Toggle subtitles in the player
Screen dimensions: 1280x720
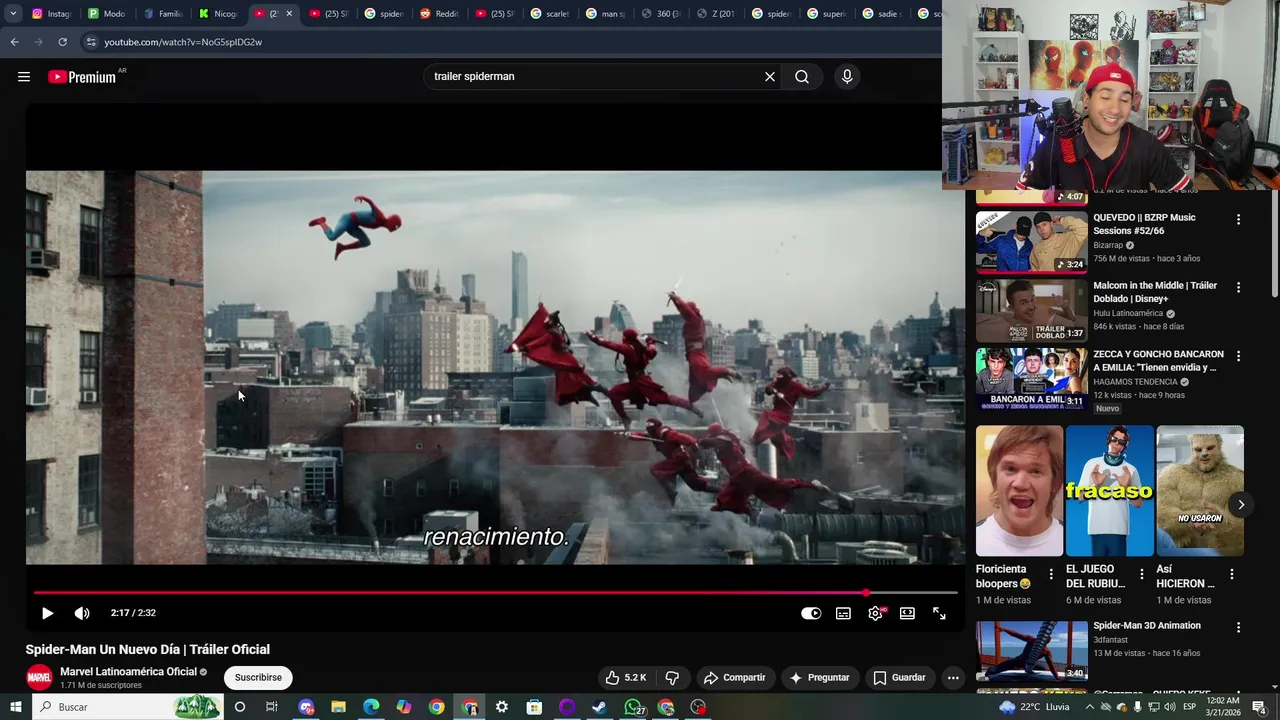click(843, 613)
